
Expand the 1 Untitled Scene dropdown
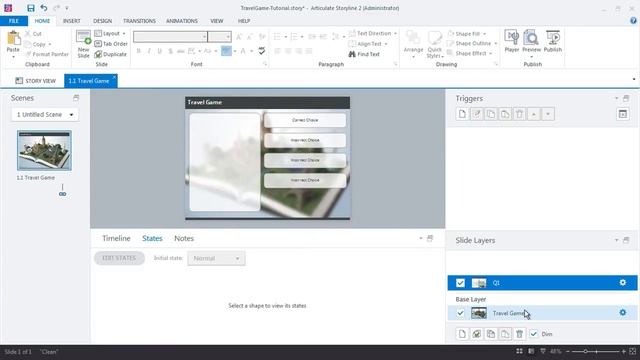[x=45, y=115]
